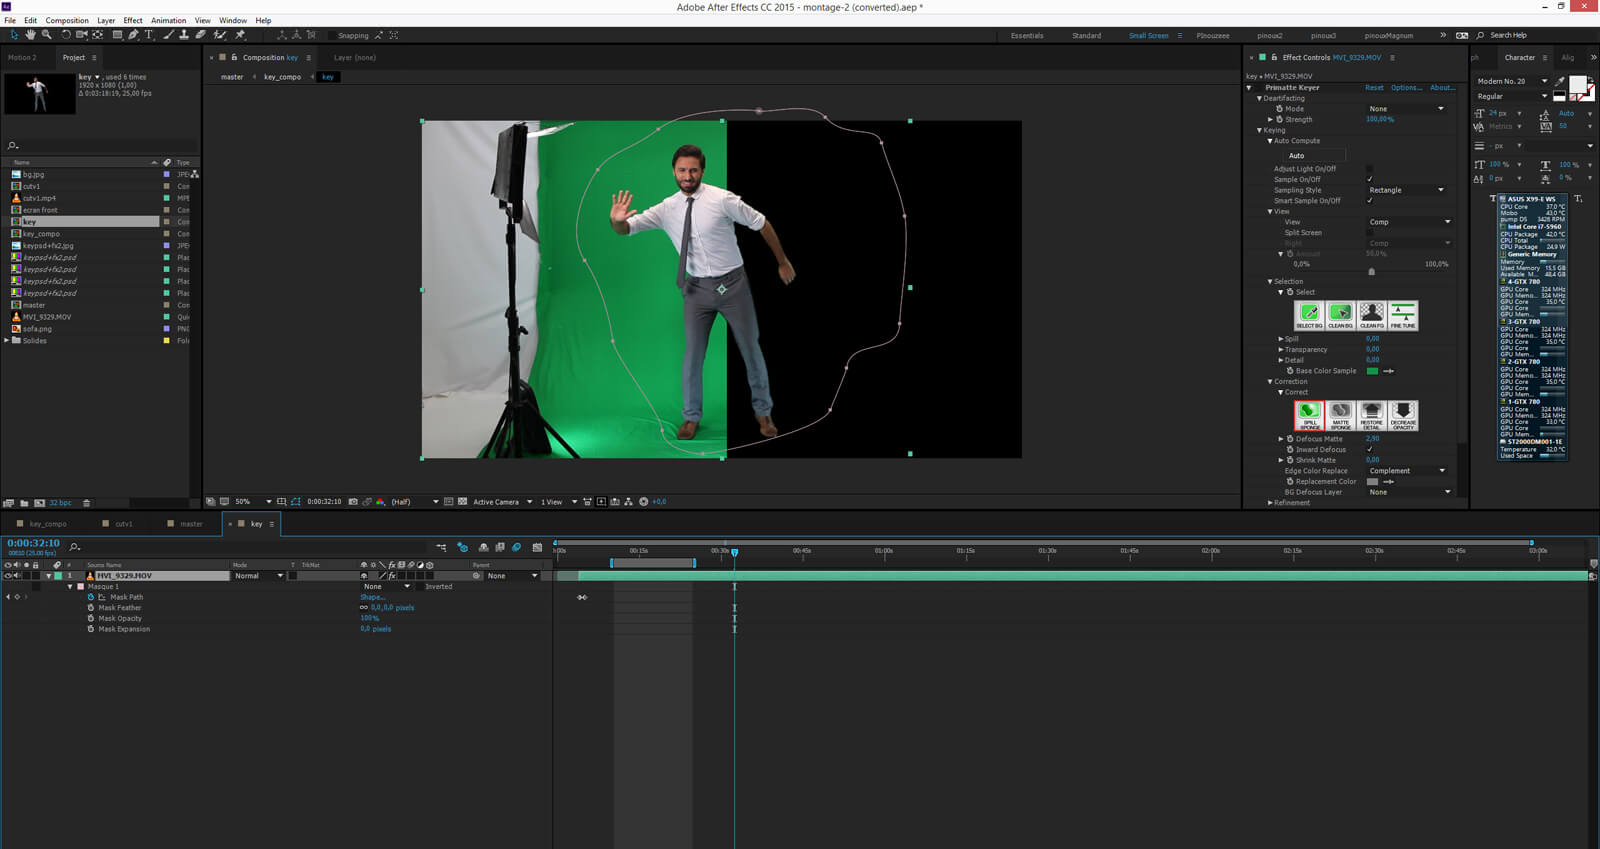Switch to the key_compo timeline tab

click(48, 523)
